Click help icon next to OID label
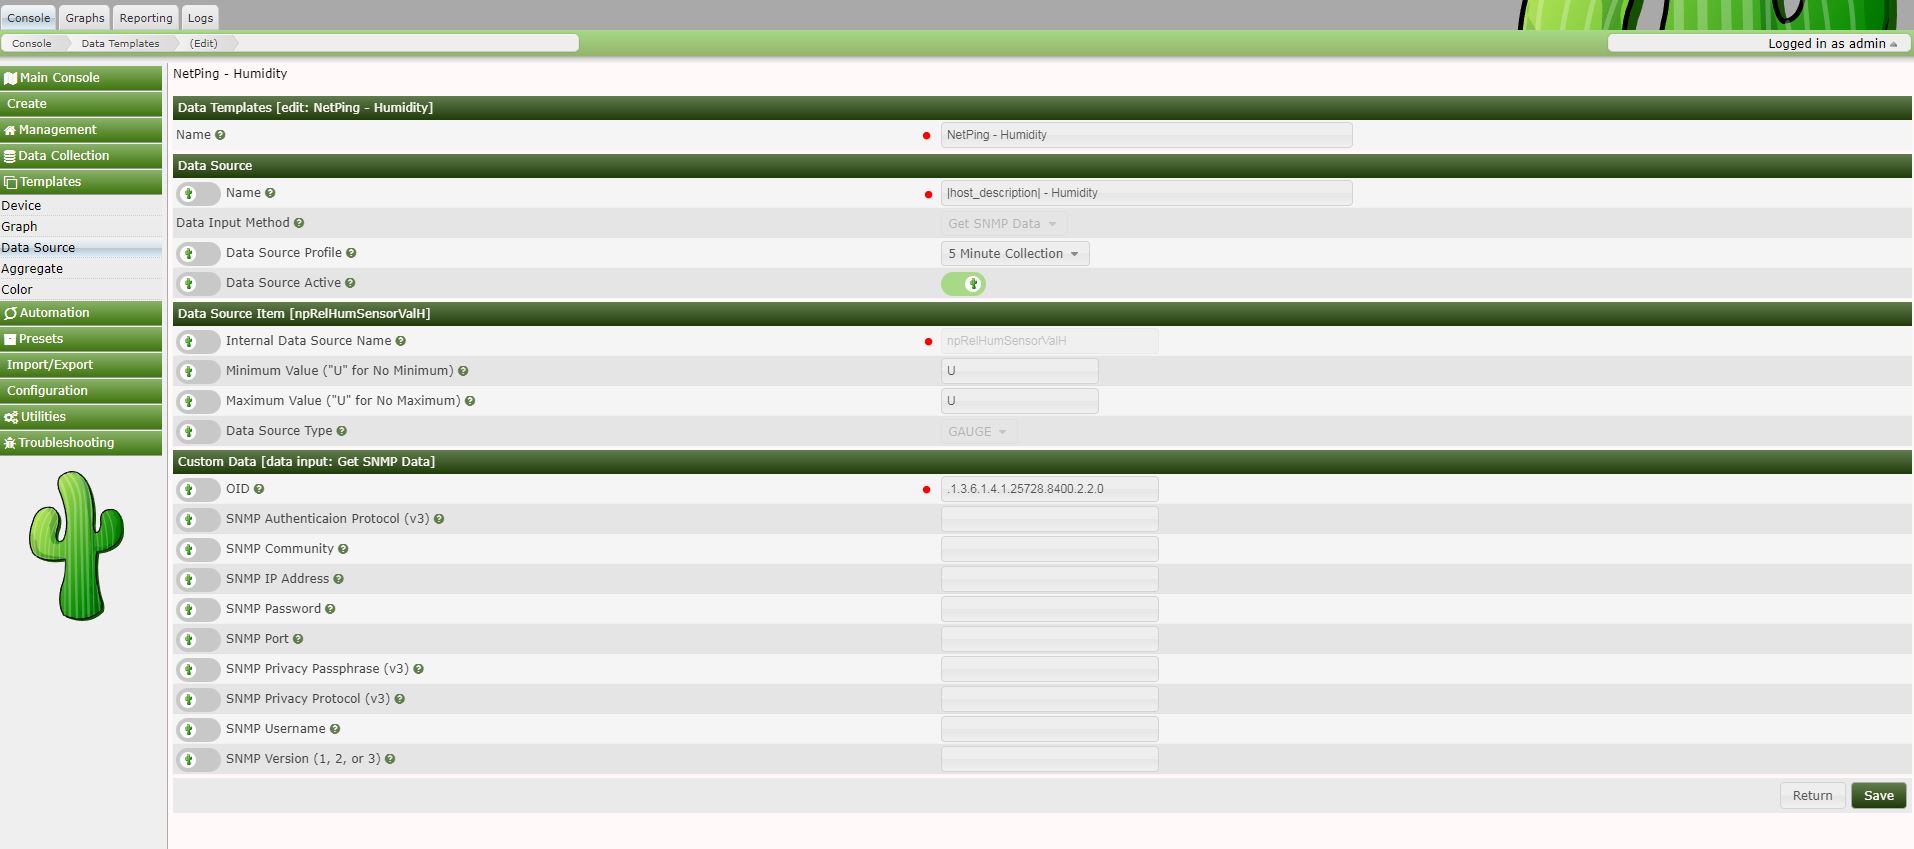 tap(259, 489)
